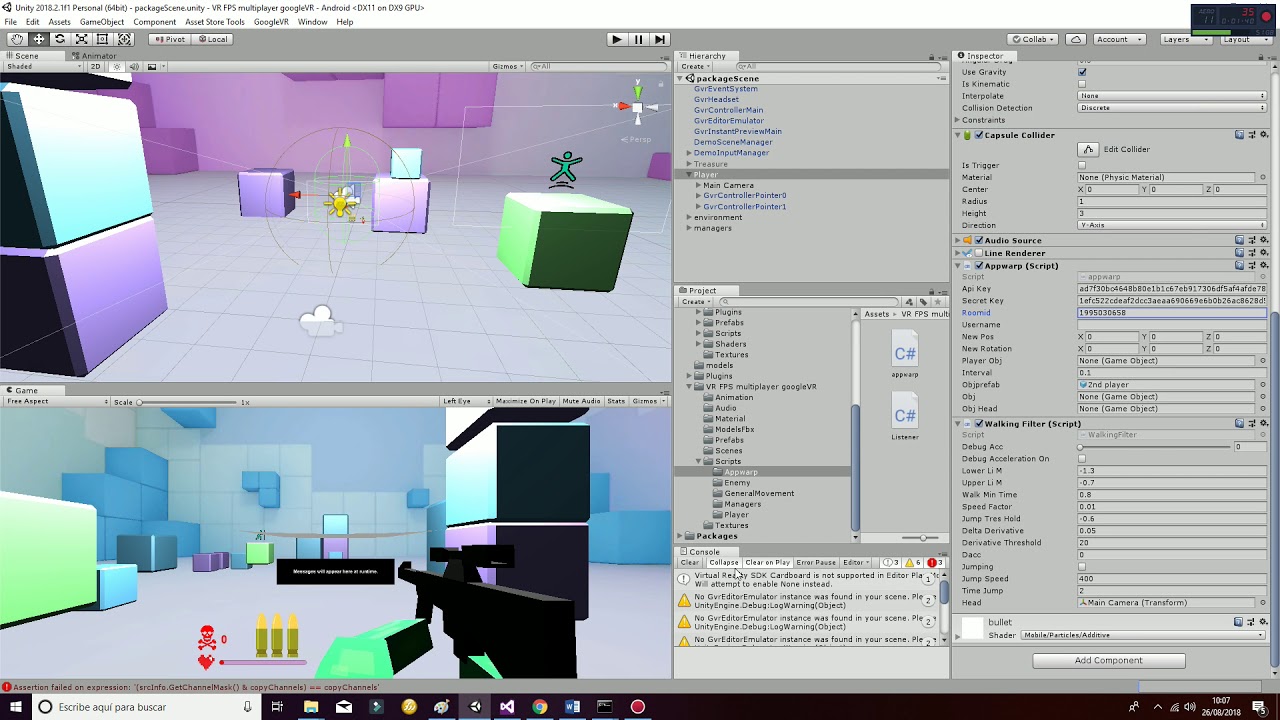The width and height of the screenshot is (1280, 720).
Task: Toggle Use Gravity checkbox
Action: tap(1082, 72)
